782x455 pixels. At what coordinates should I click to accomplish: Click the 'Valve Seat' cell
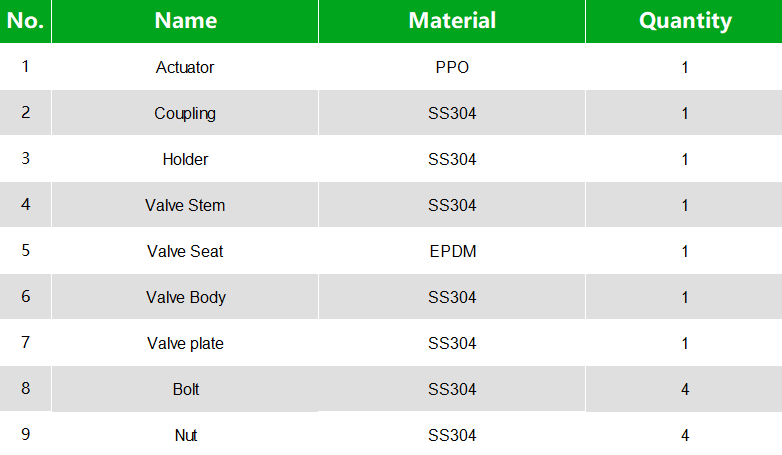185,252
